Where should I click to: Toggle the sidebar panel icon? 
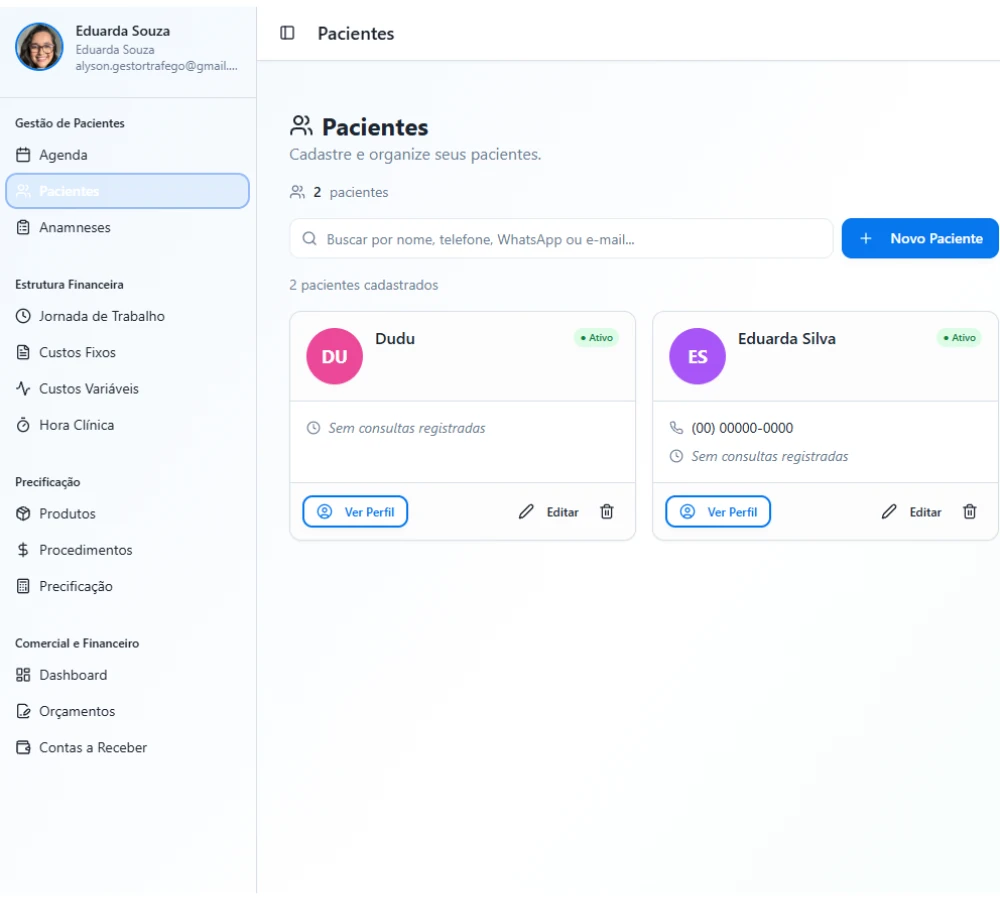287,33
